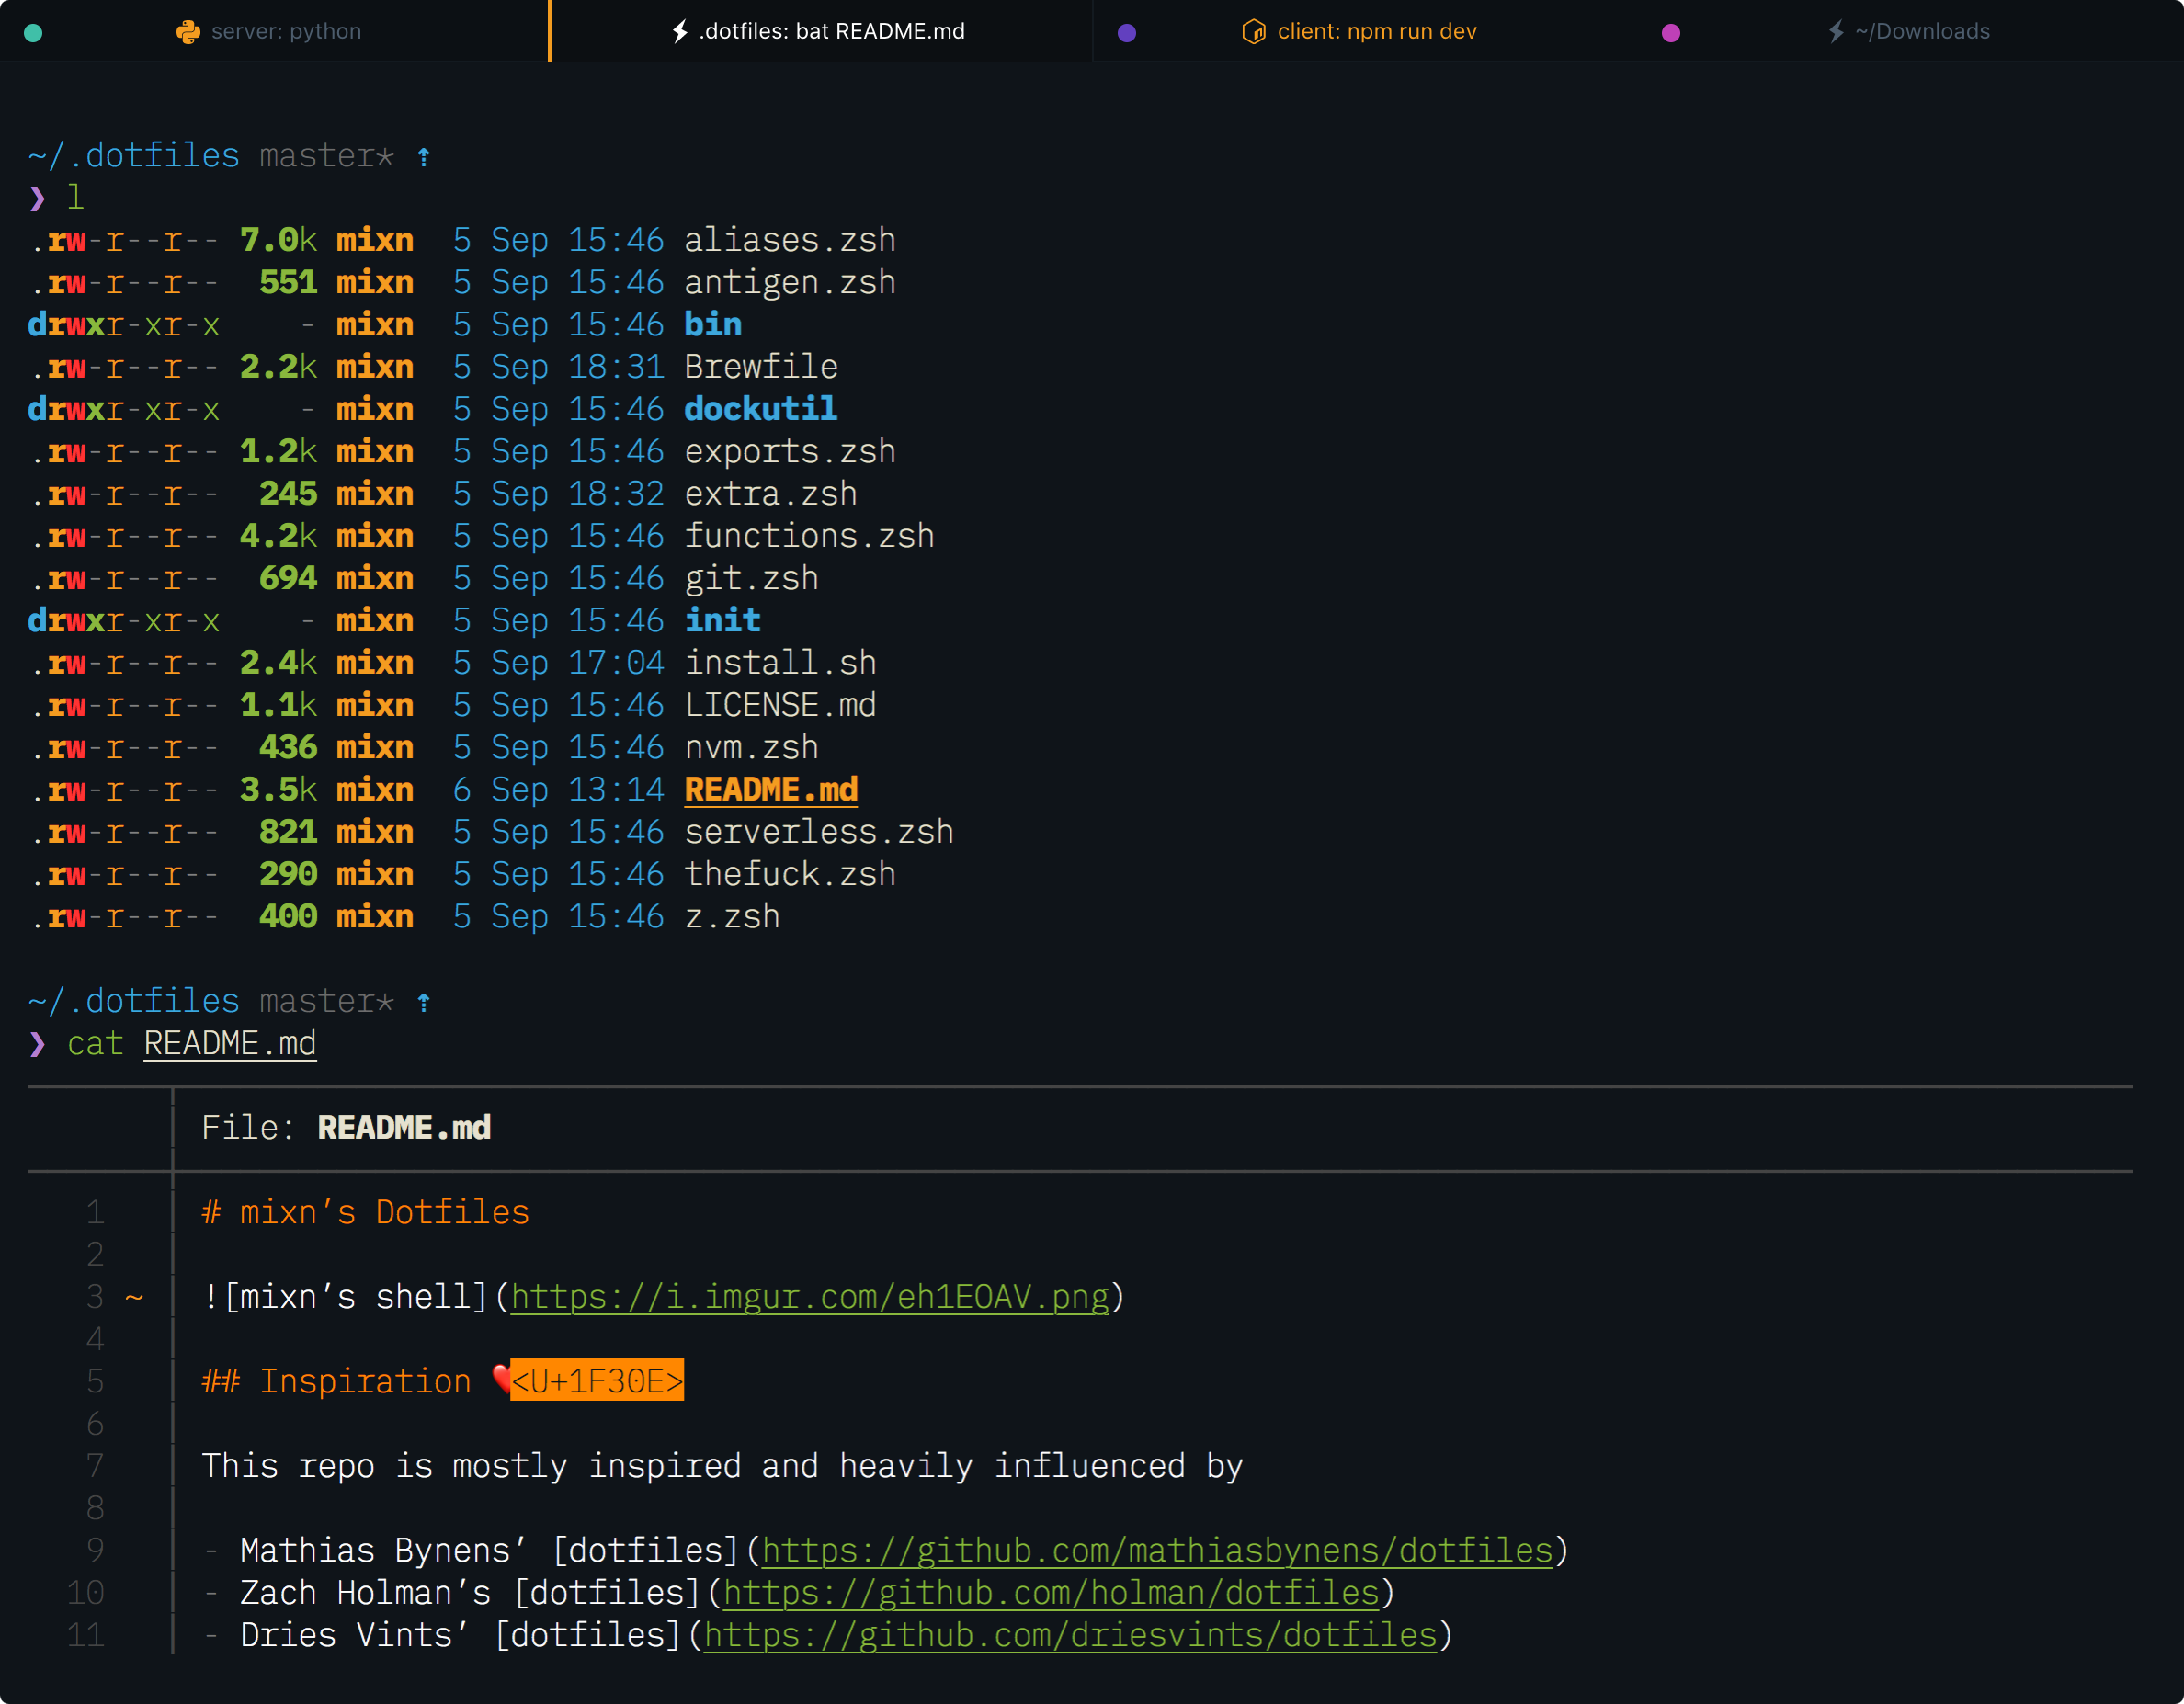Click the Python icon in server tab

[188, 32]
